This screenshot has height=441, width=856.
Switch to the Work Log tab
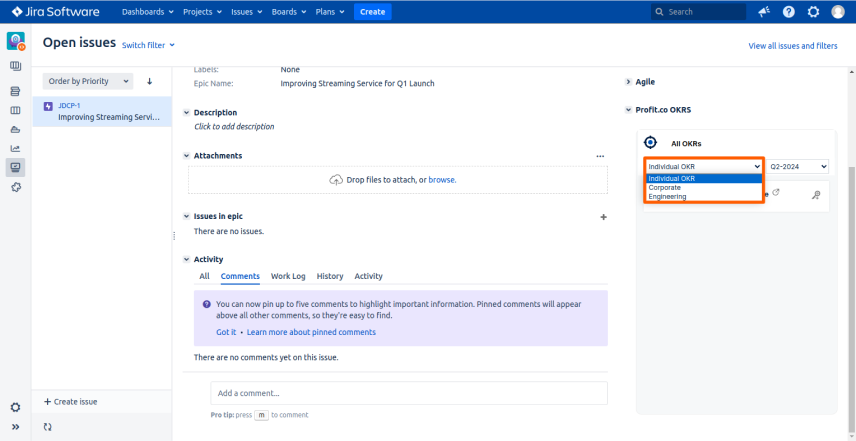[288, 276]
